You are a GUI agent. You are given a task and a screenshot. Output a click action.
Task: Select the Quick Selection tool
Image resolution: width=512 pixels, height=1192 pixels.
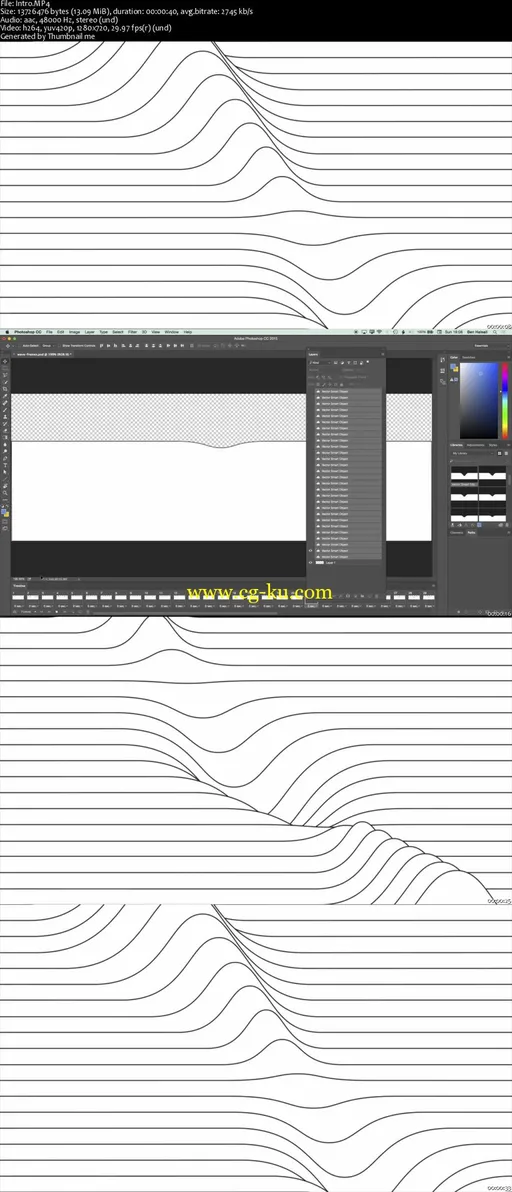click(x=5, y=382)
